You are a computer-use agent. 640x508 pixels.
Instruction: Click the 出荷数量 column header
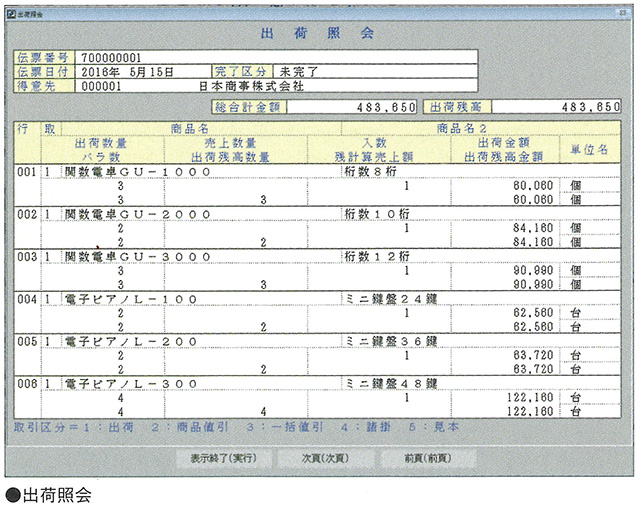pos(101,143)
